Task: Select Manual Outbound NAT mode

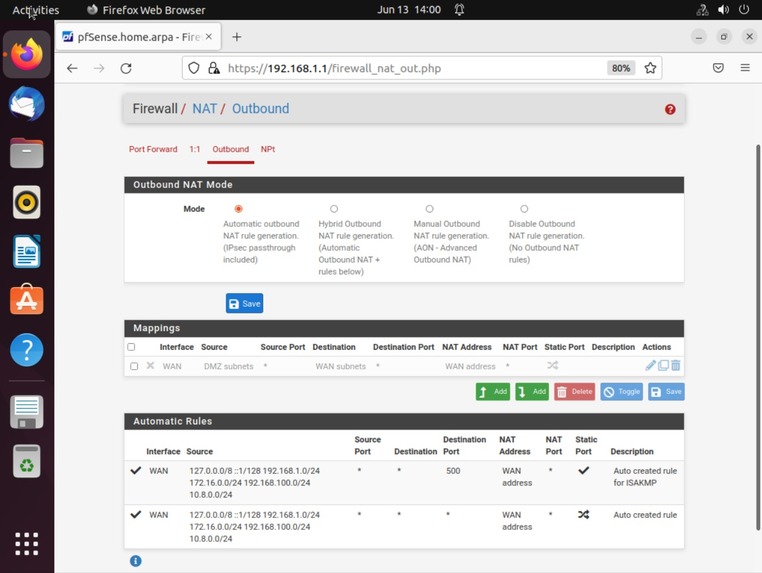Action: (x=429, y=209)
